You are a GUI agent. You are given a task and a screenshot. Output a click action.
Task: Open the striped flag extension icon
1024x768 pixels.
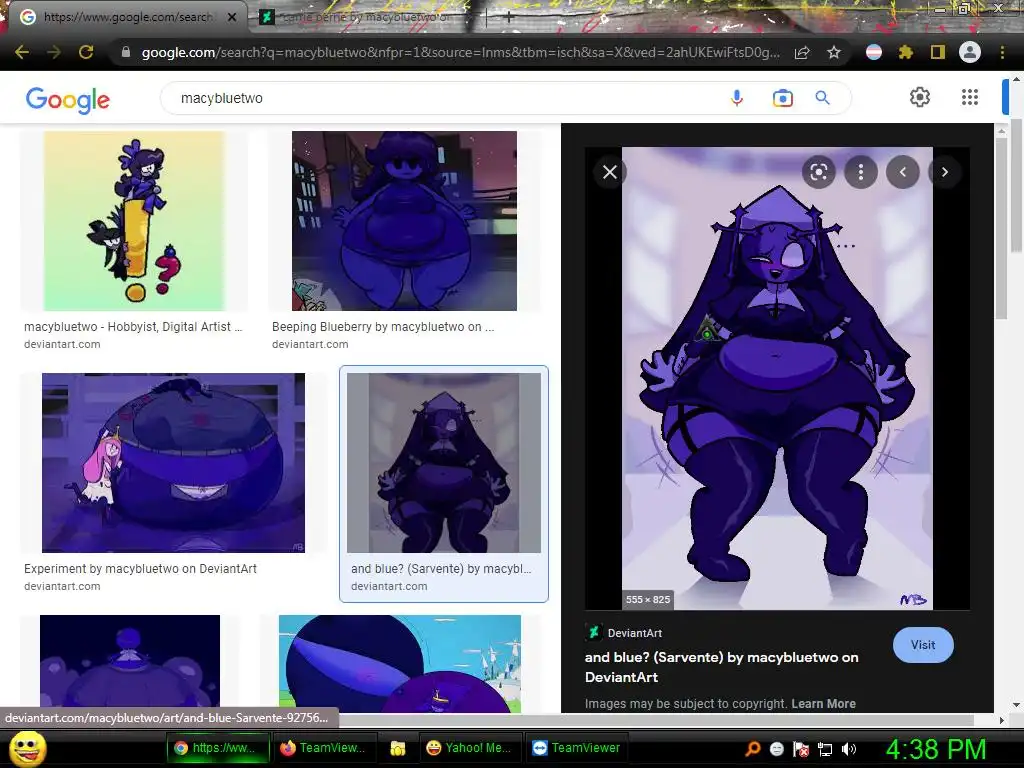pyautogui.click(x=873, y=52)
